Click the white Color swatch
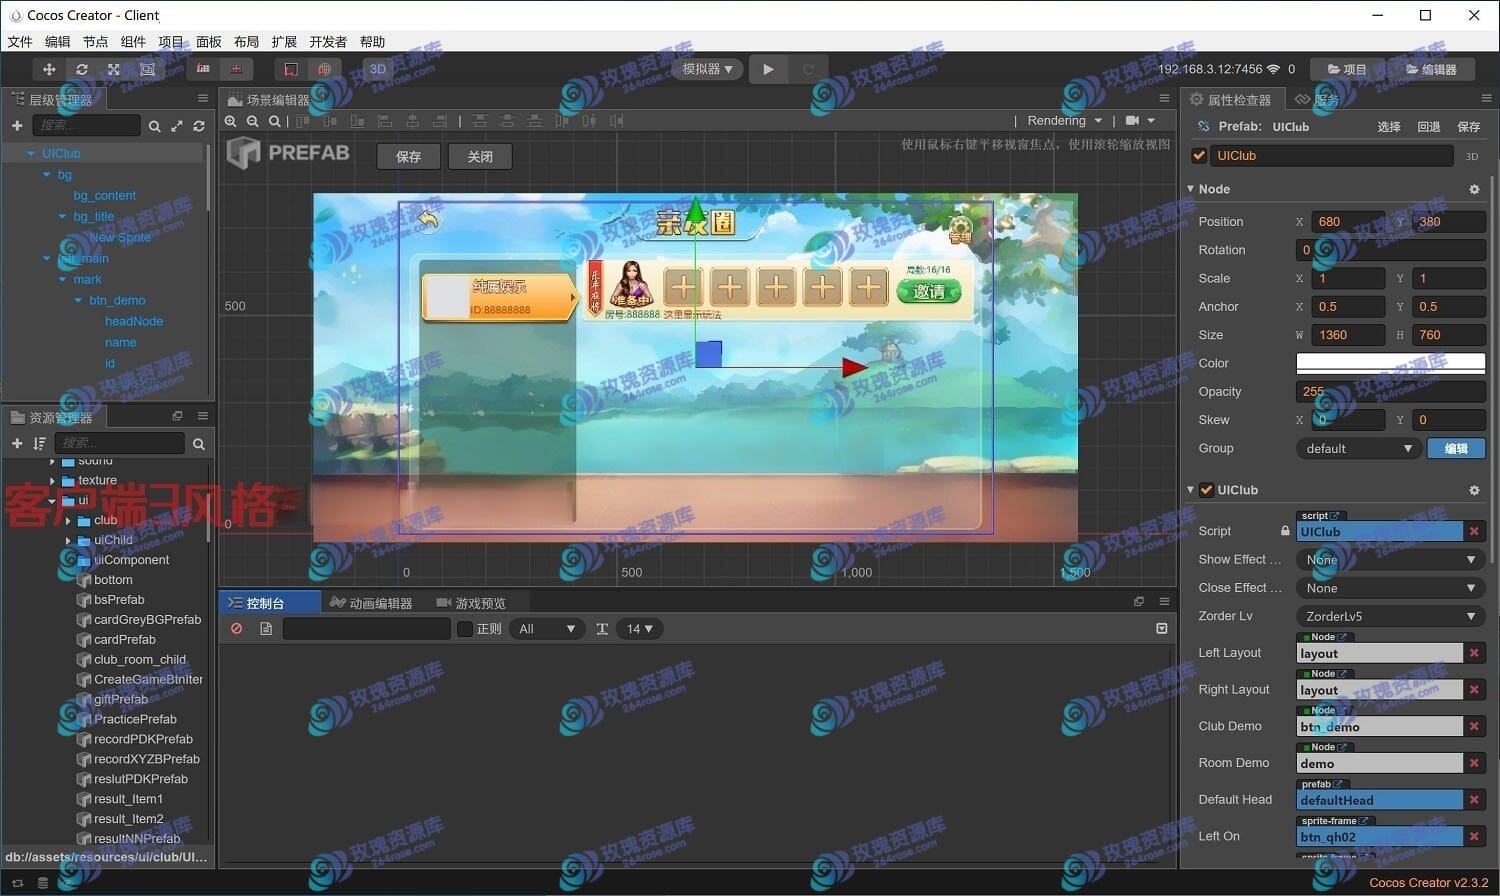This screenshot has height=896, width=1500. tap(1390, 363)
